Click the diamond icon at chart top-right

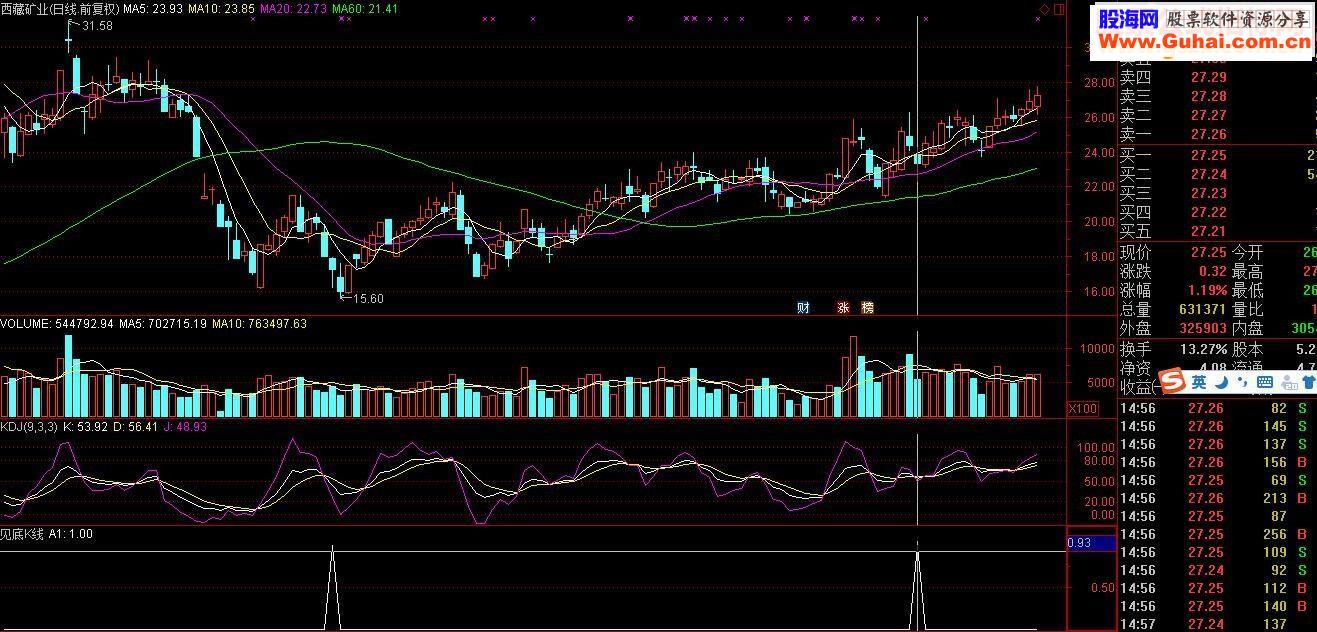pos(1044,8)
